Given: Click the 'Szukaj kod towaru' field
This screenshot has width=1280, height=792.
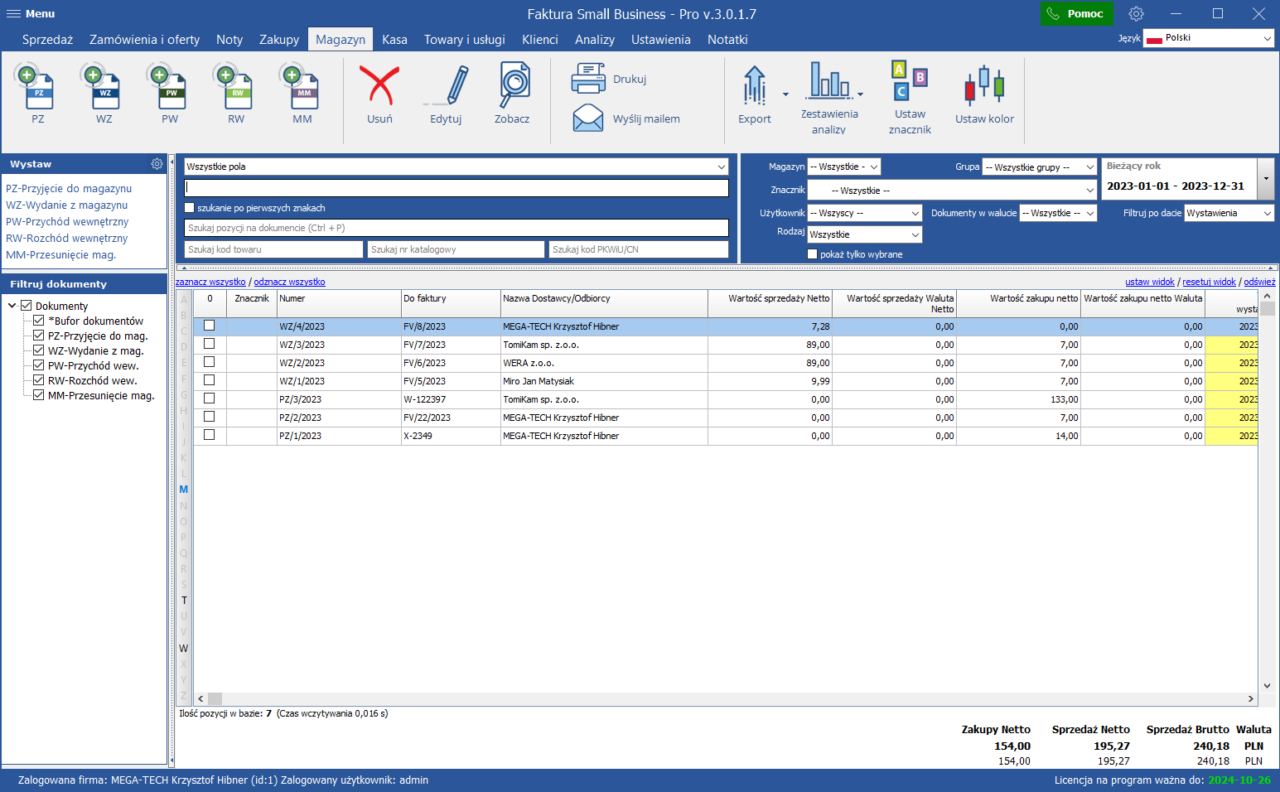Looking at the screenshot, I should click(273, 249).
